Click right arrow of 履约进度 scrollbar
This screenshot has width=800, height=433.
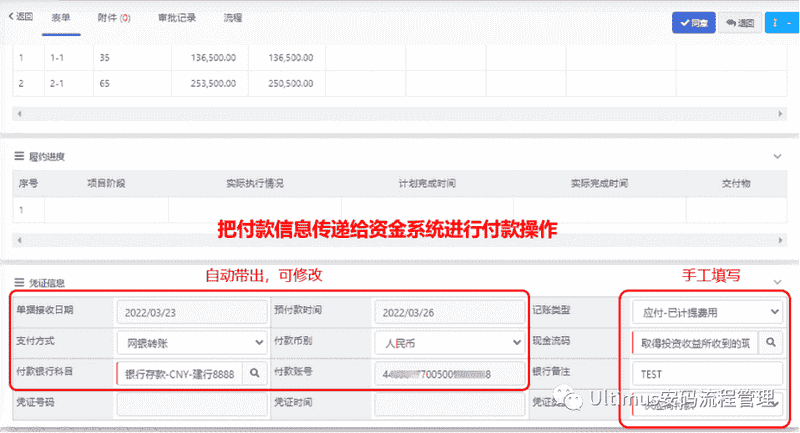pyautogui.click(x=780, y=240)
